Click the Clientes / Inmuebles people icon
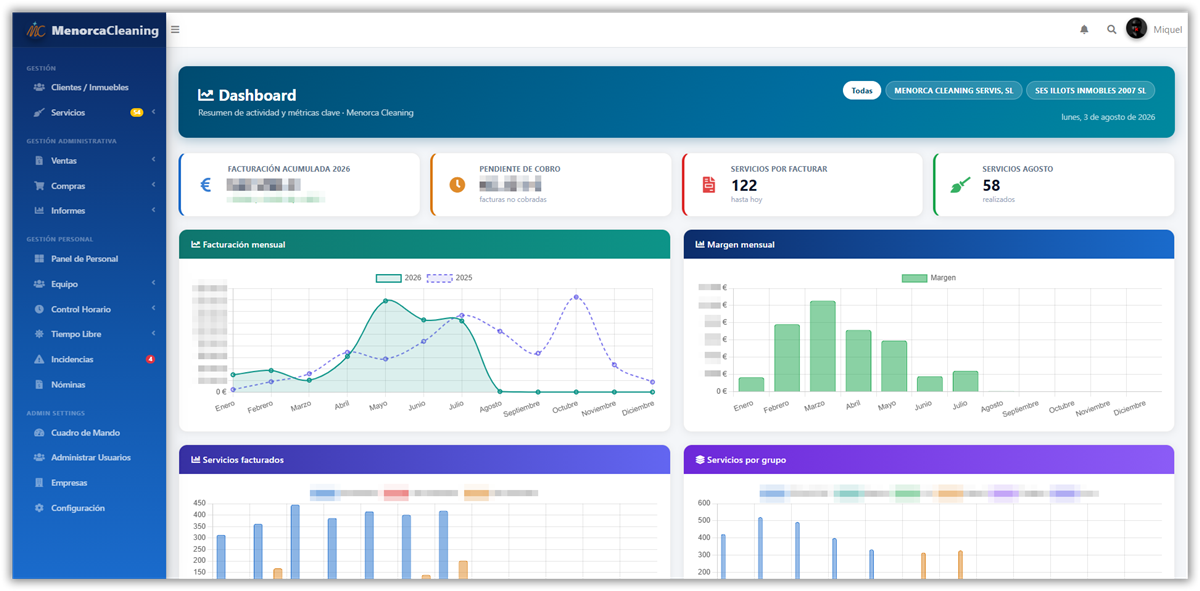1200x591 pixels. pyautogui.click(x=39, y=87)
